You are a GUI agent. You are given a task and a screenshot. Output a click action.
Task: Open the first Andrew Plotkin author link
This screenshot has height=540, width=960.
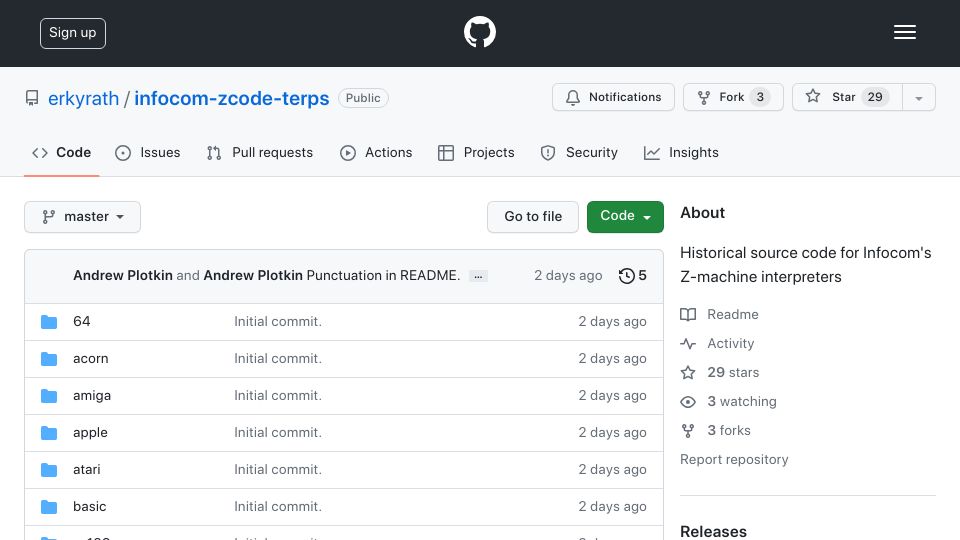[122, 276]
